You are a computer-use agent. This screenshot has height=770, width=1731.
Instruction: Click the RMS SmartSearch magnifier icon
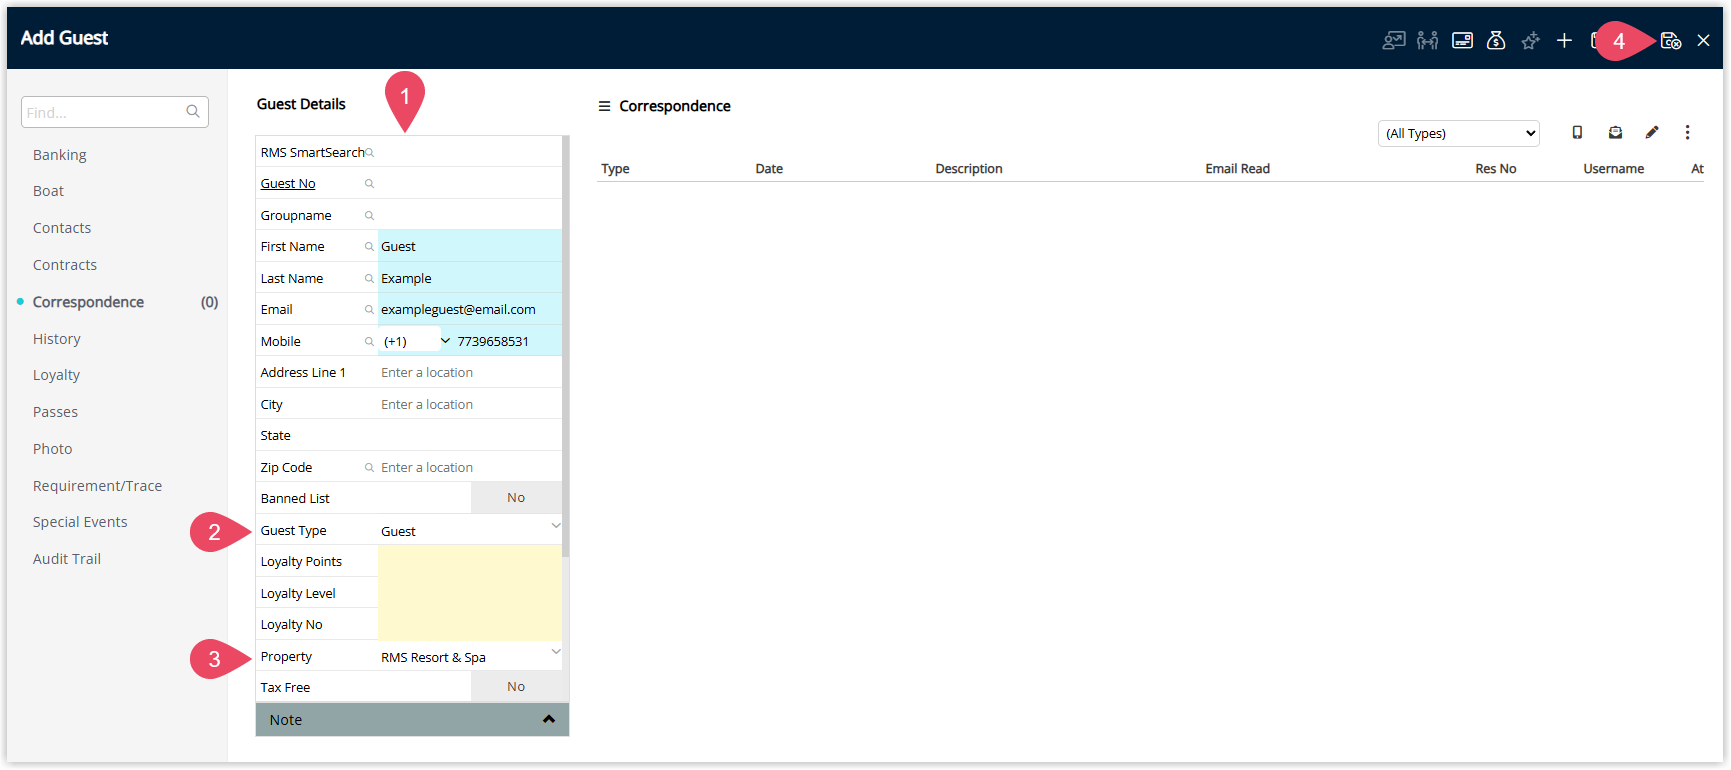(x=369, y=153)
